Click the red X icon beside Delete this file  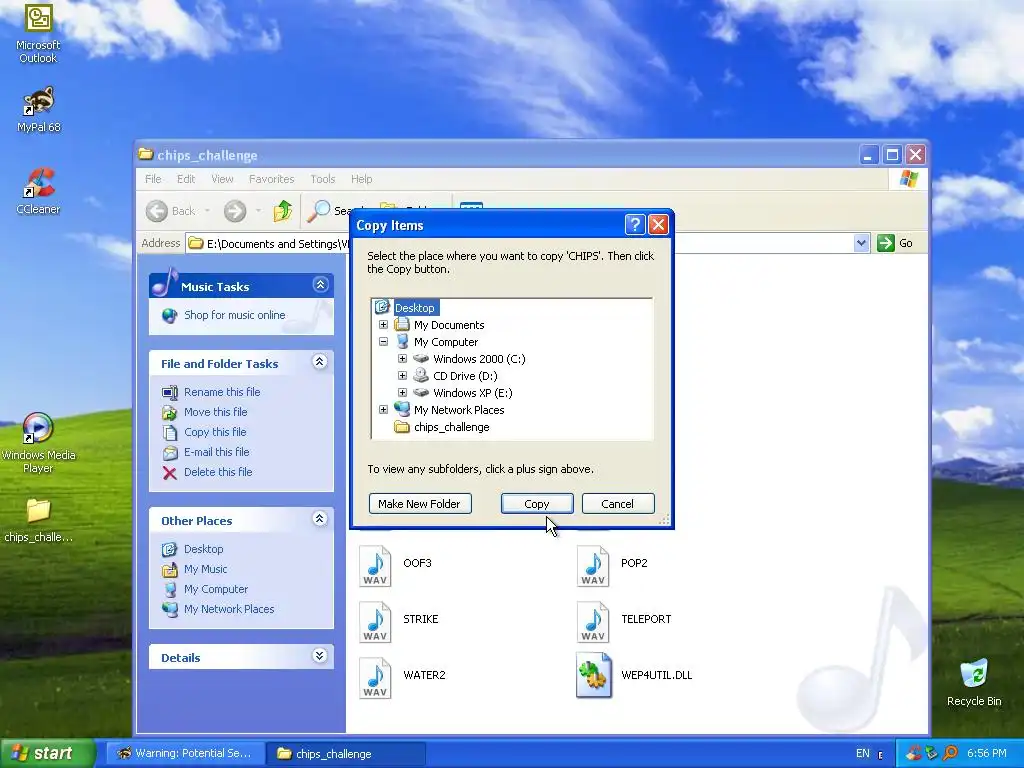coord(170,473)
